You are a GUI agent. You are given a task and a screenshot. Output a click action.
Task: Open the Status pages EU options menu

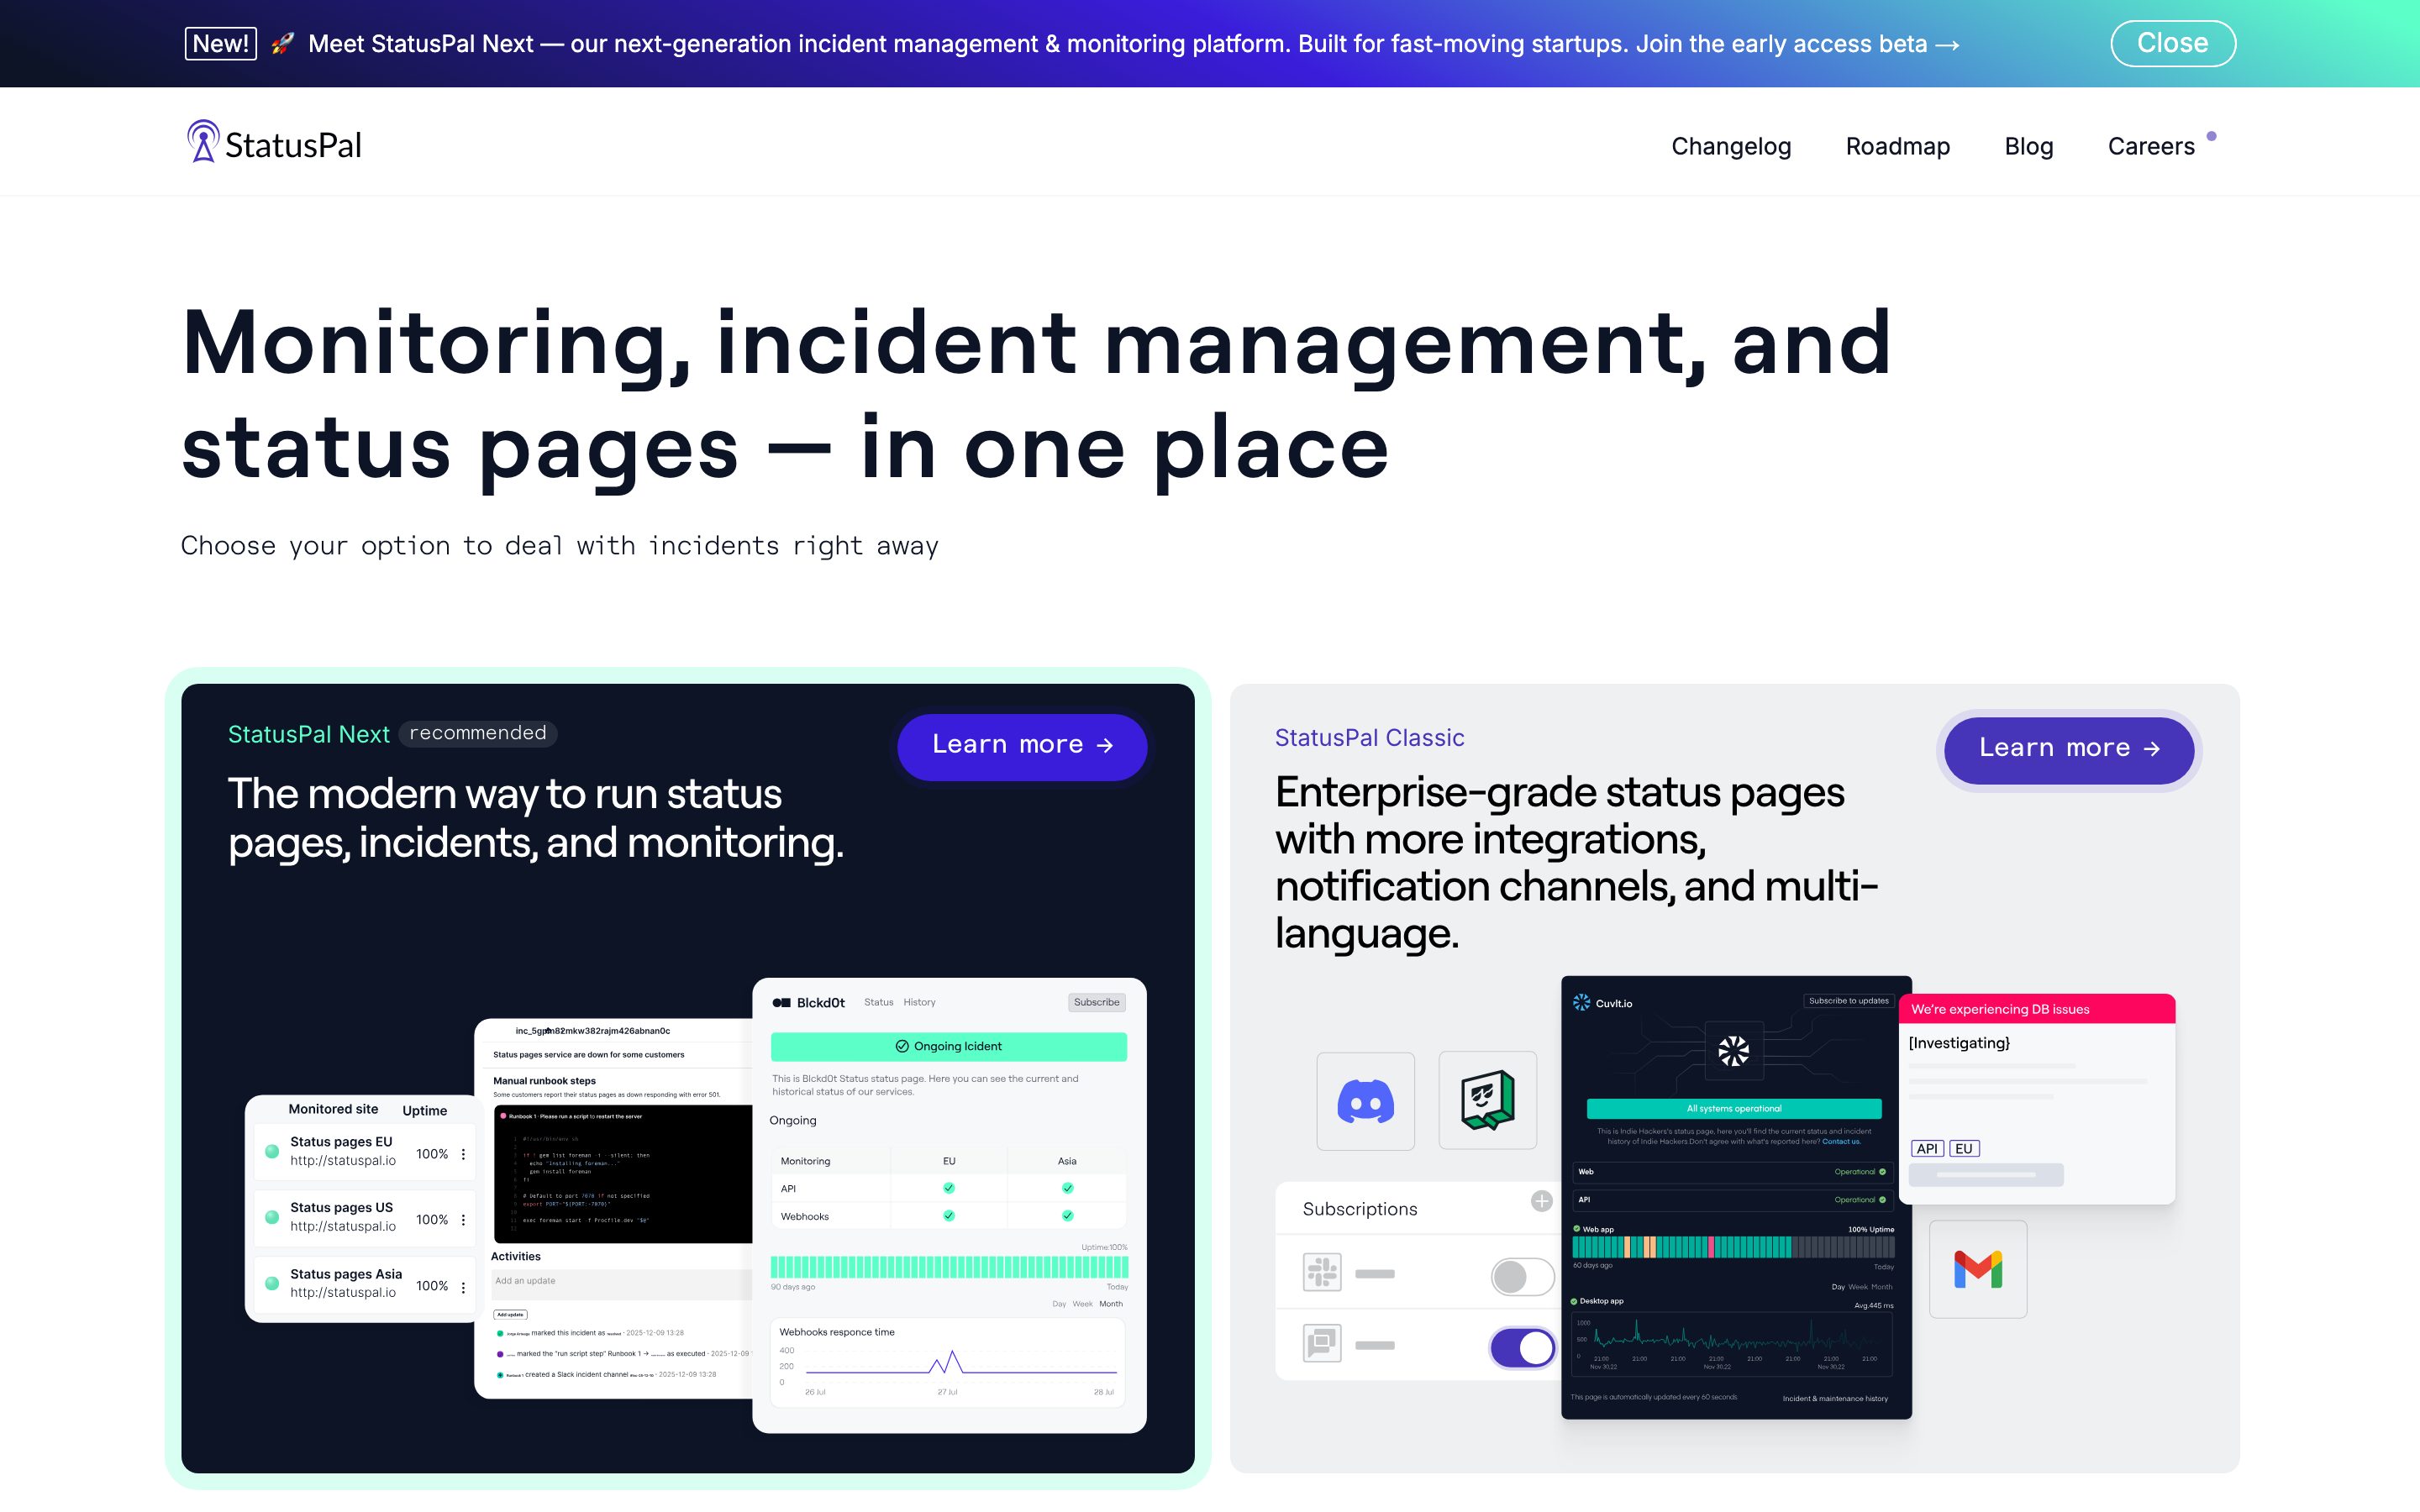(463, 1154)
